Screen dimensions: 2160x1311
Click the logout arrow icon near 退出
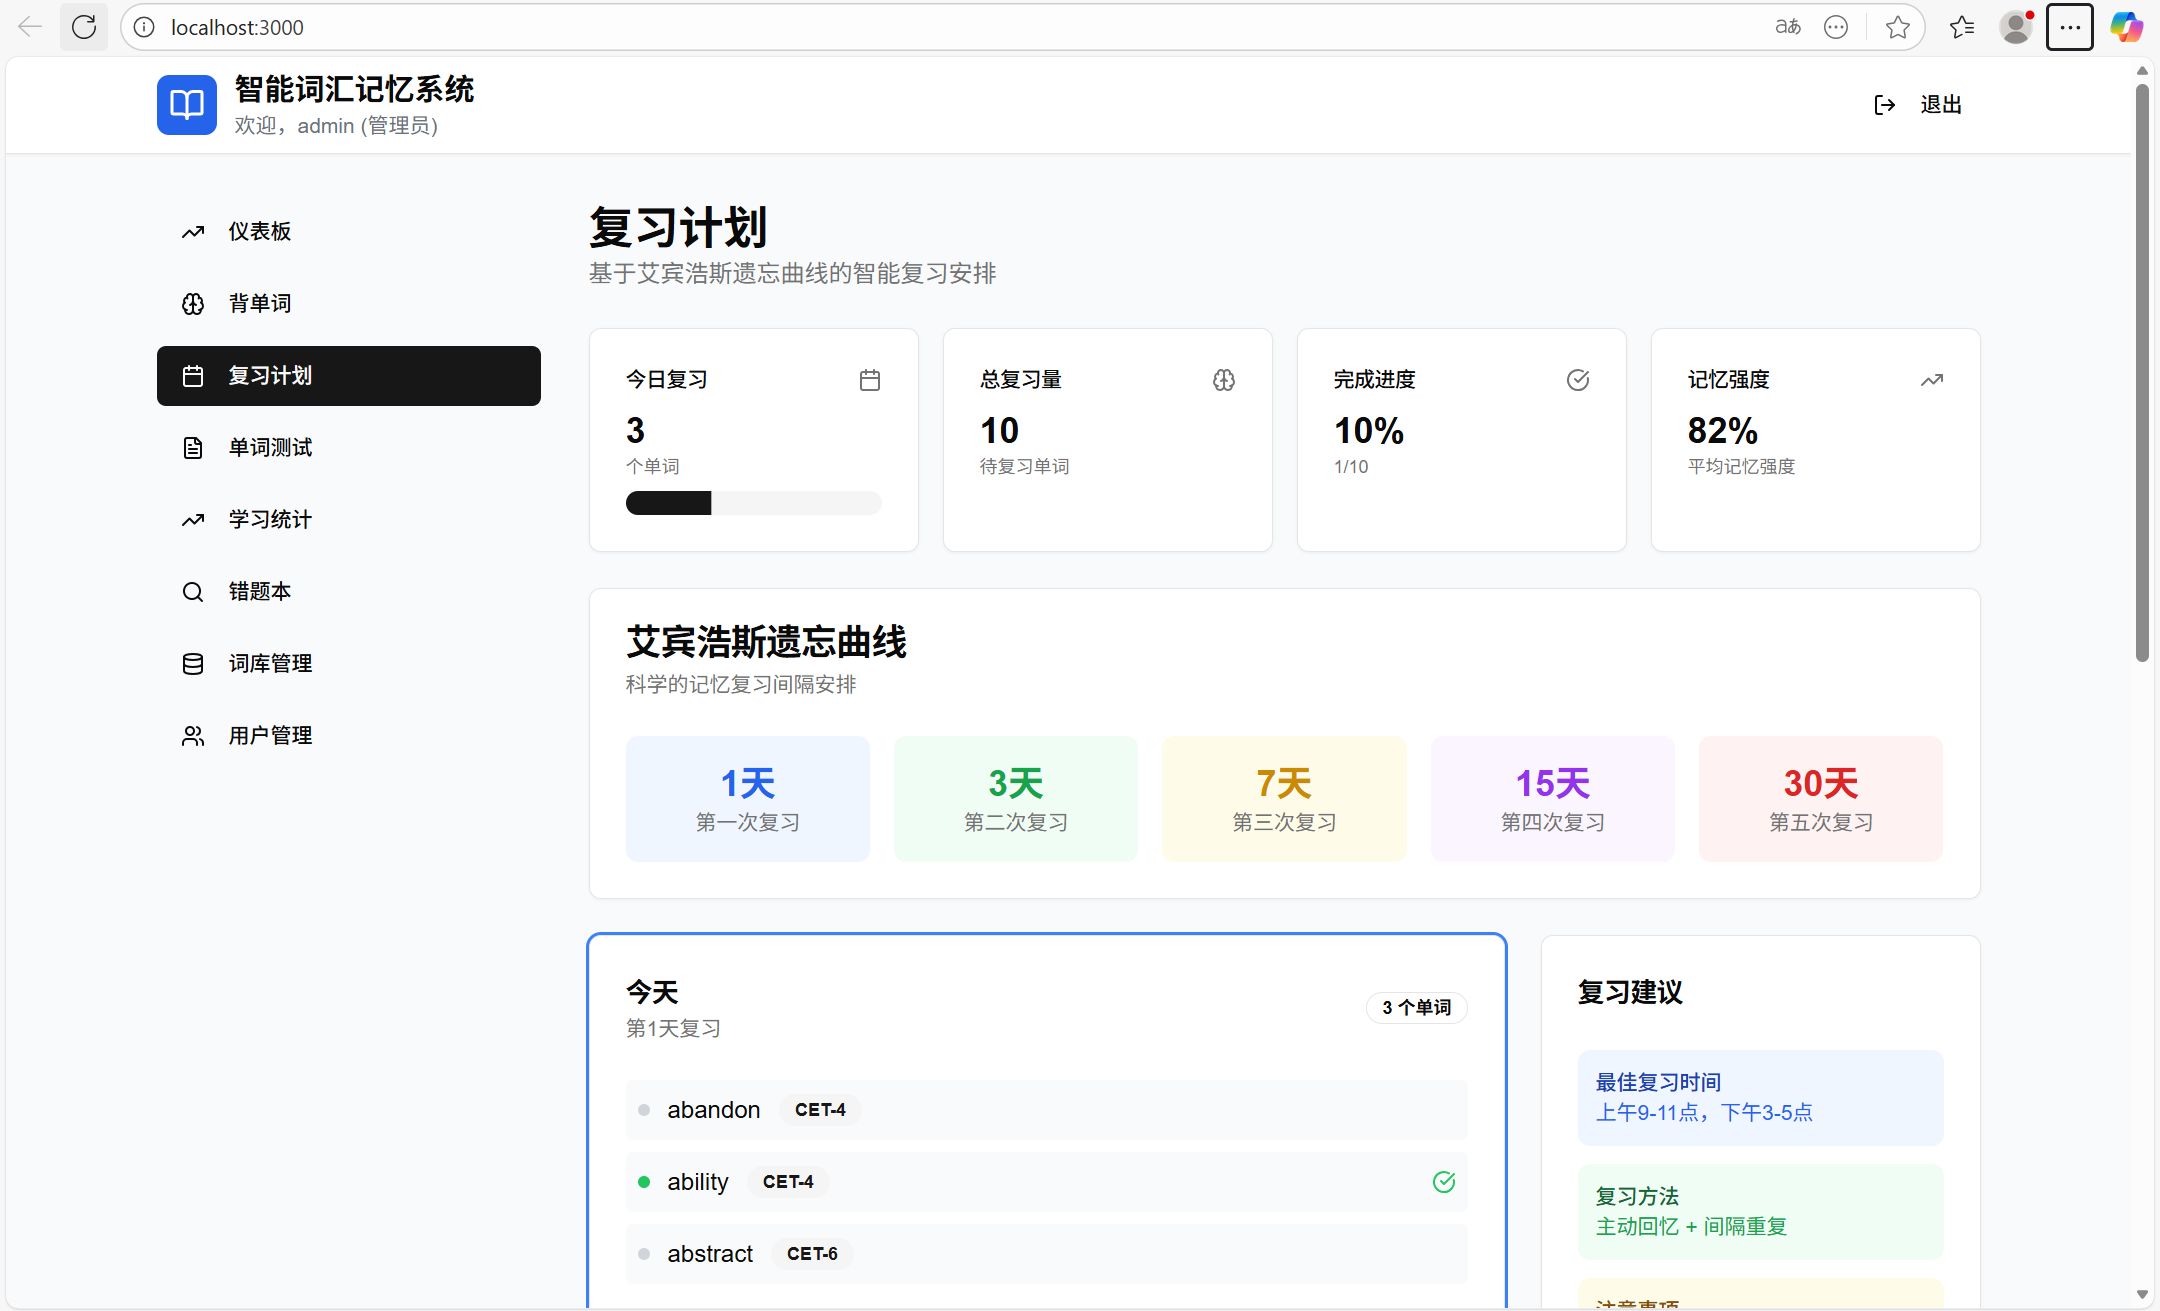click(1884, 104)
